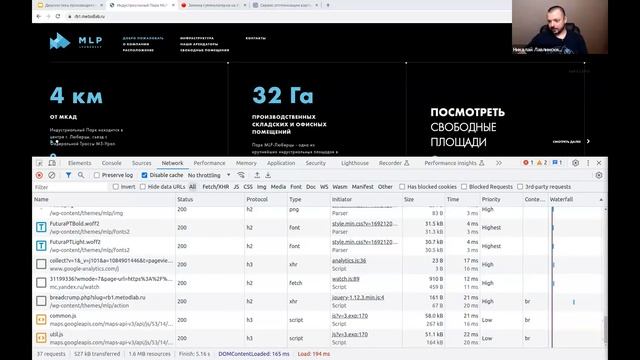Image resolution: width=640 pixels, height=360 pixels.
Task: Open analytics.js:36 initiator link
Action: (x=349, y=260)
